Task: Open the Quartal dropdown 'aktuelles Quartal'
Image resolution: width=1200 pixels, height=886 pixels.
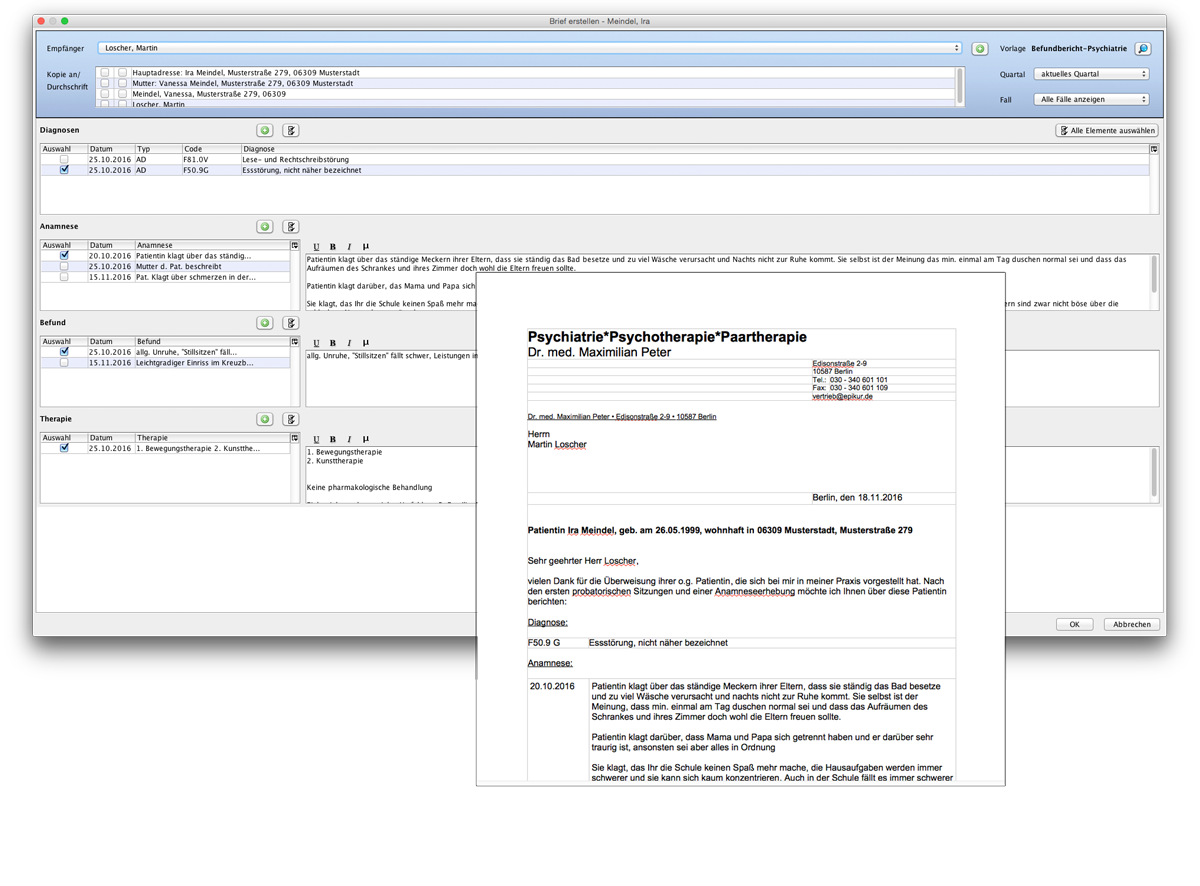Action: click(x=1092, y=74)
